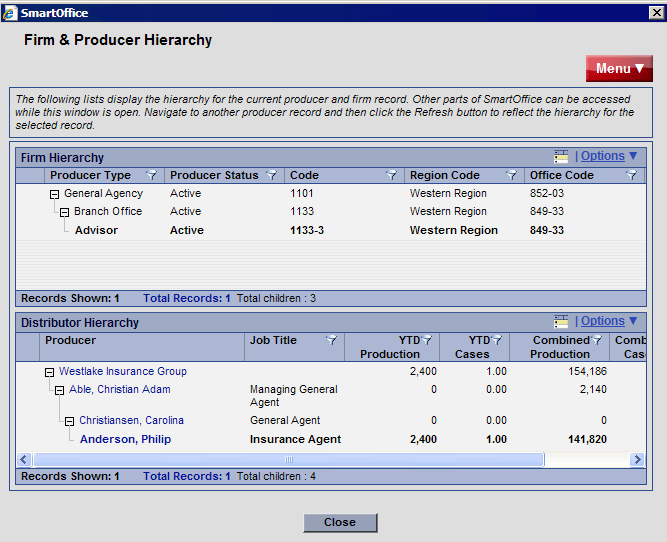
Task: Click layout icon in Distributor Hierarchy header
Action: [561, 322]
